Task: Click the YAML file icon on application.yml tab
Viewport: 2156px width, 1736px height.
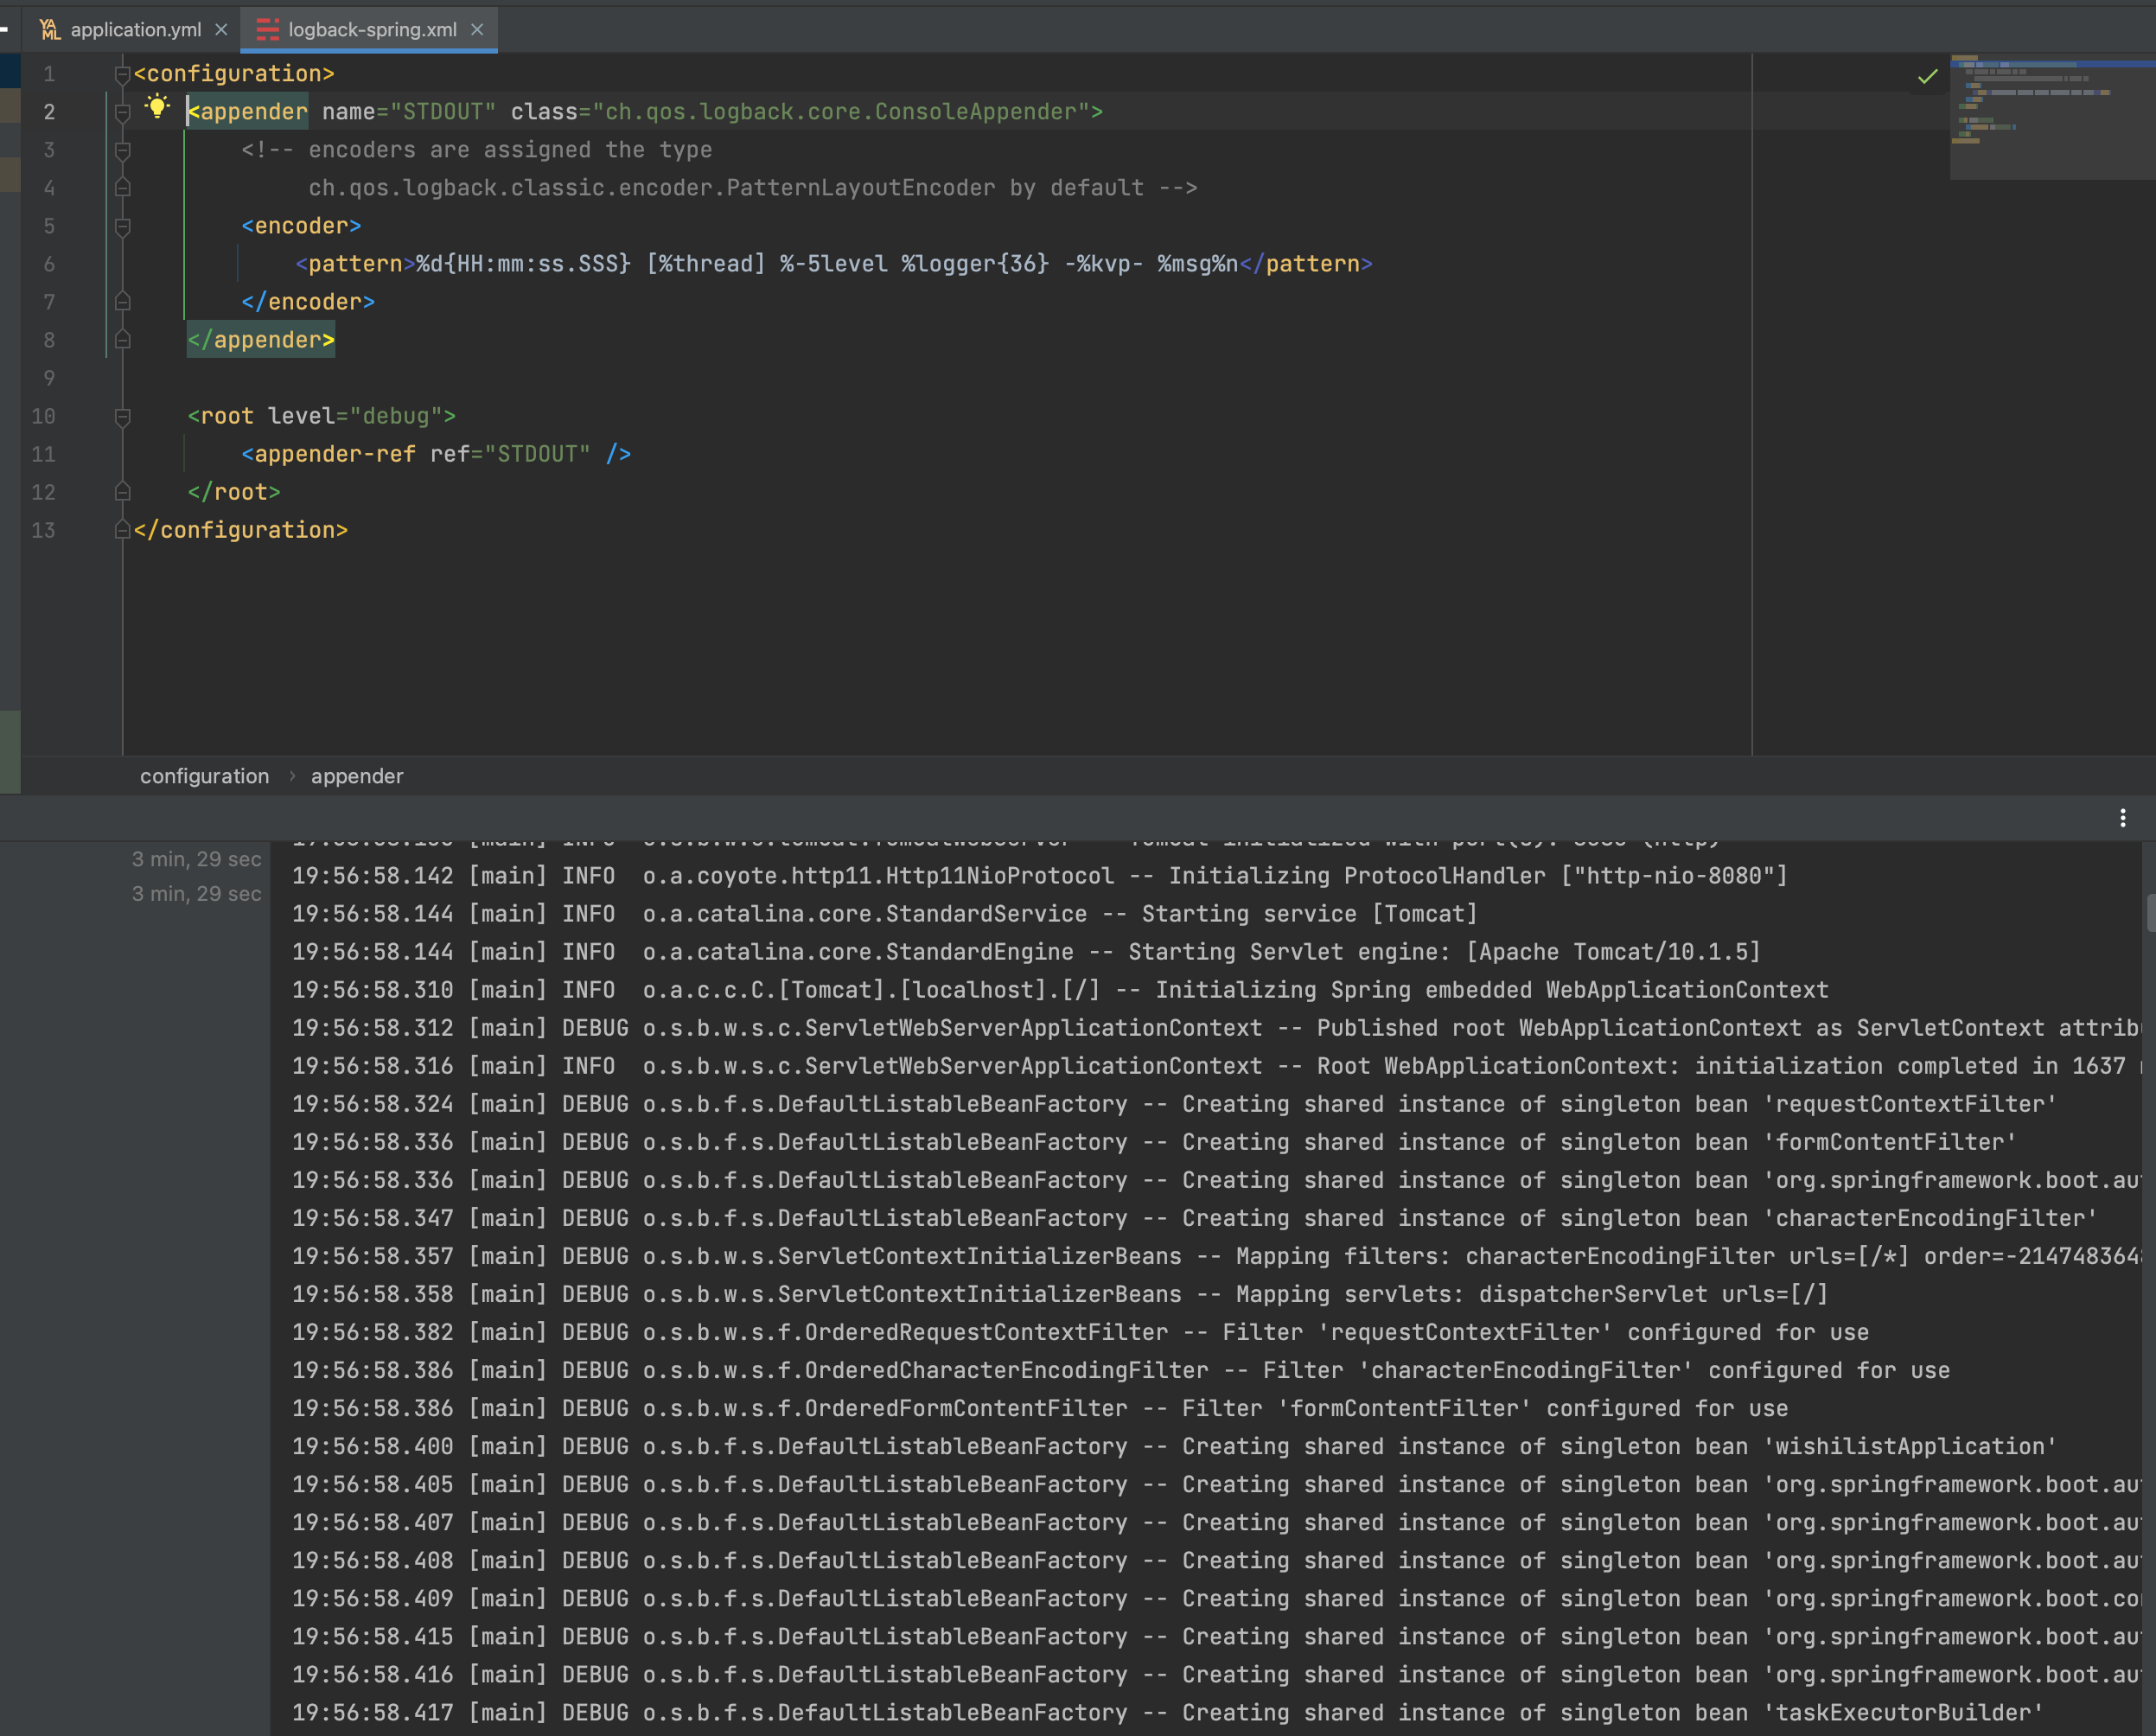Action: [x=49, y=30]
